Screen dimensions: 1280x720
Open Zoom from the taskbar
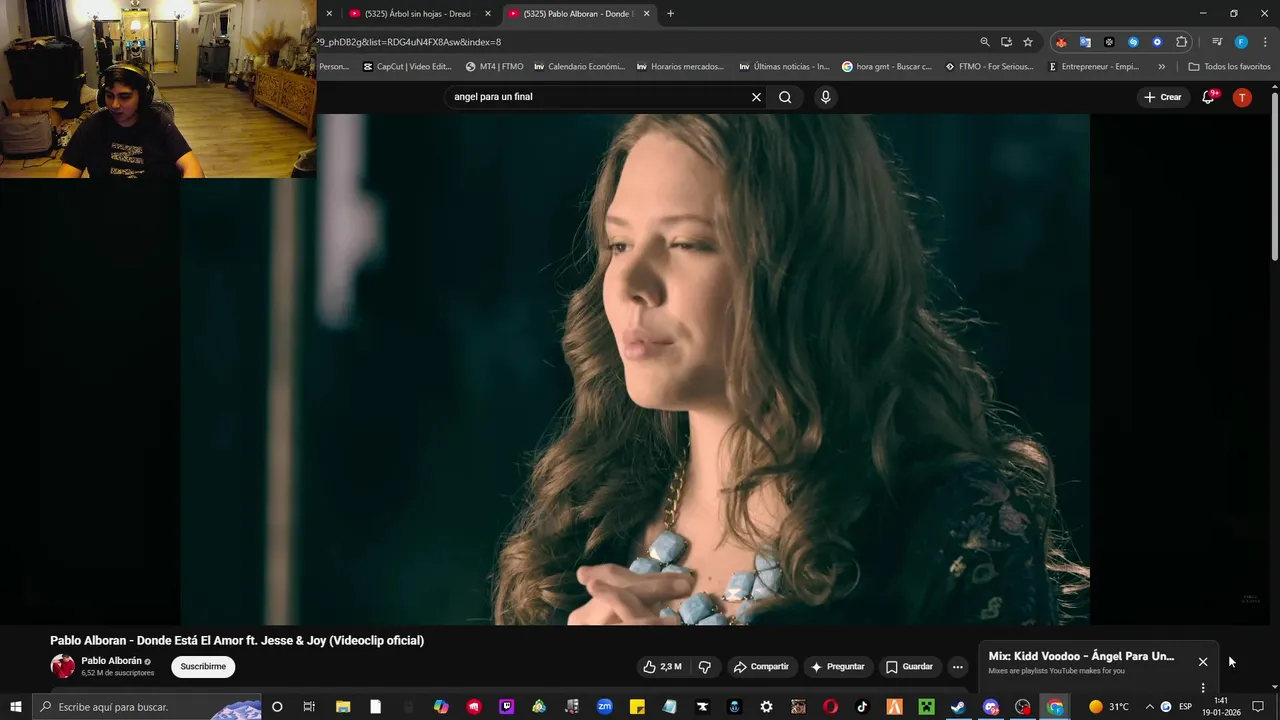click(604, 707)
